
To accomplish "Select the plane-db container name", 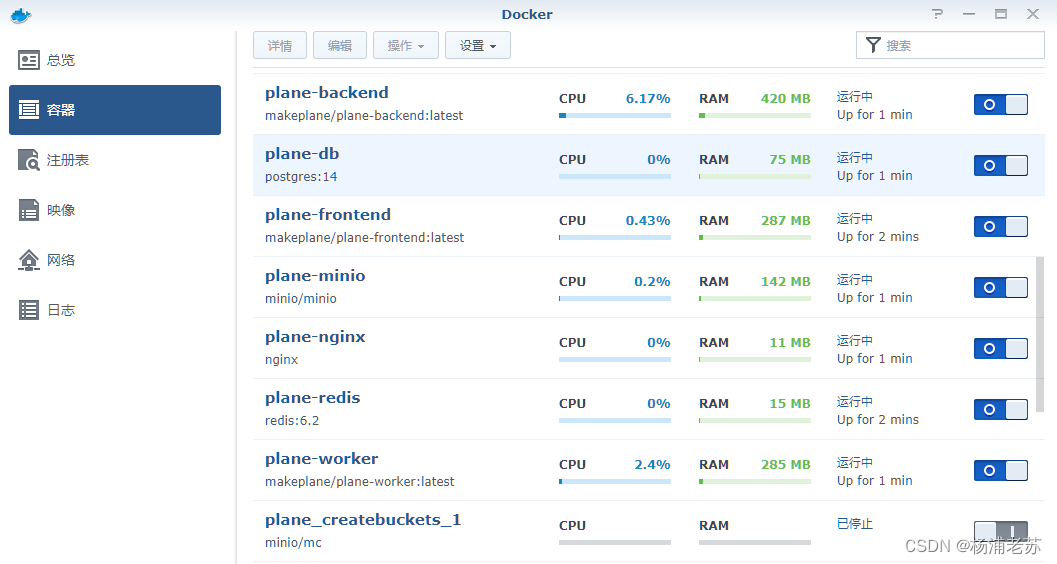I will [302, 154].
